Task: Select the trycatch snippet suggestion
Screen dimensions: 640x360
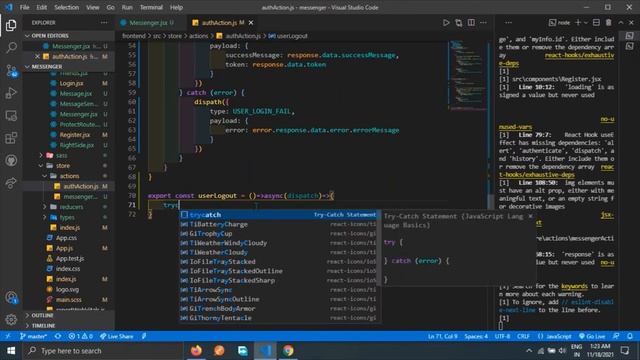Action: (x=278, y=215)
